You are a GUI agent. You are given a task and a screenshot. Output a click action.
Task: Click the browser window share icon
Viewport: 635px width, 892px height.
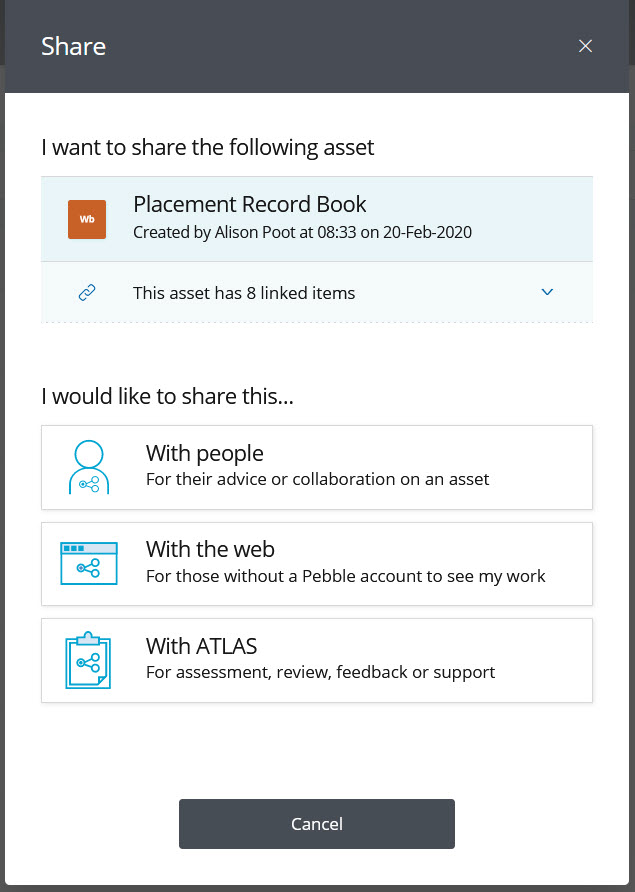(x=89, y=564)
